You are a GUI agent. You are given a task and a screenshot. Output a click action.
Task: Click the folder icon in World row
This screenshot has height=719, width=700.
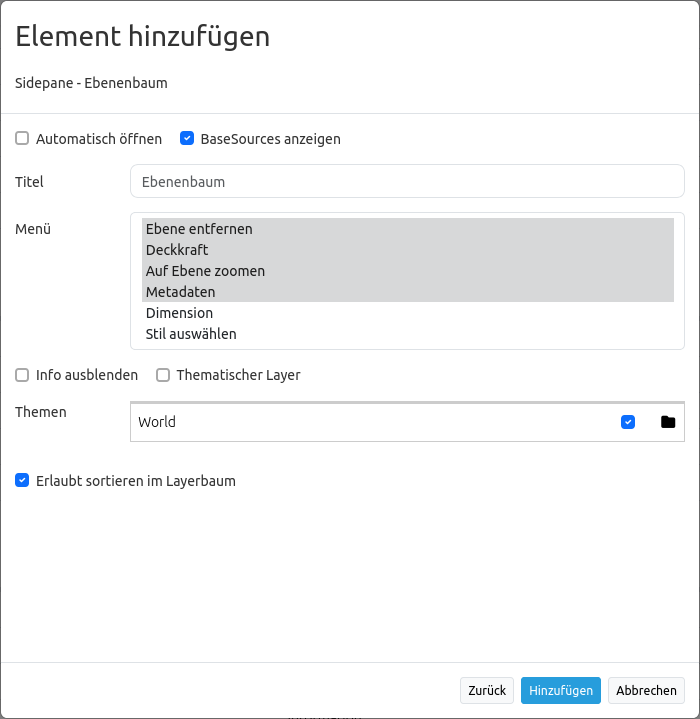pos(668,422)
